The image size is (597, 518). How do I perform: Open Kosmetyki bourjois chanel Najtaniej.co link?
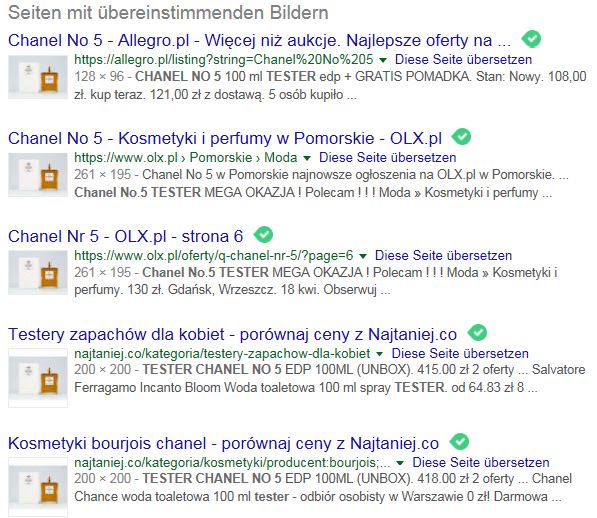coord(223,443)
